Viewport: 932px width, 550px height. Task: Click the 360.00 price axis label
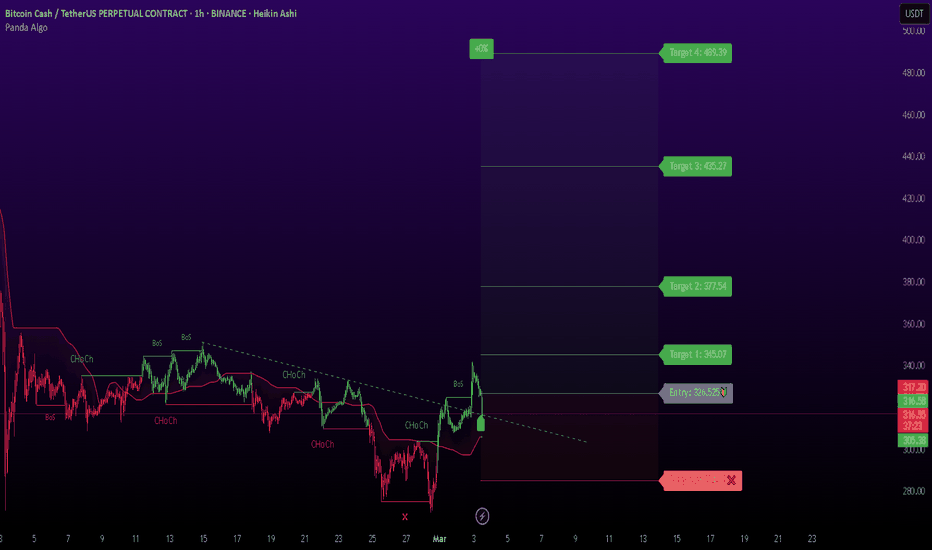point(914,324)
